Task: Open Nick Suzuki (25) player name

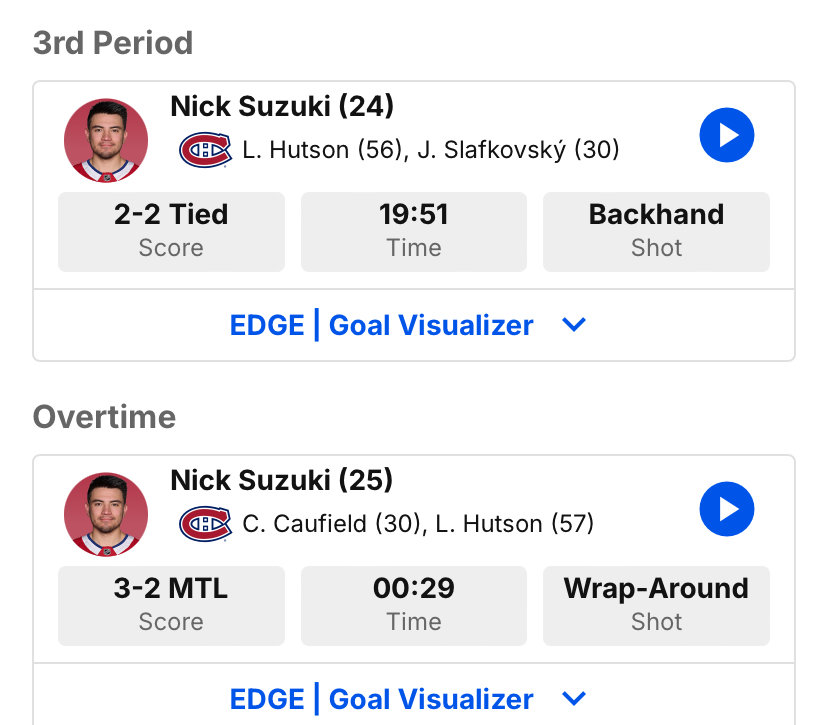Action: [281, 480]
